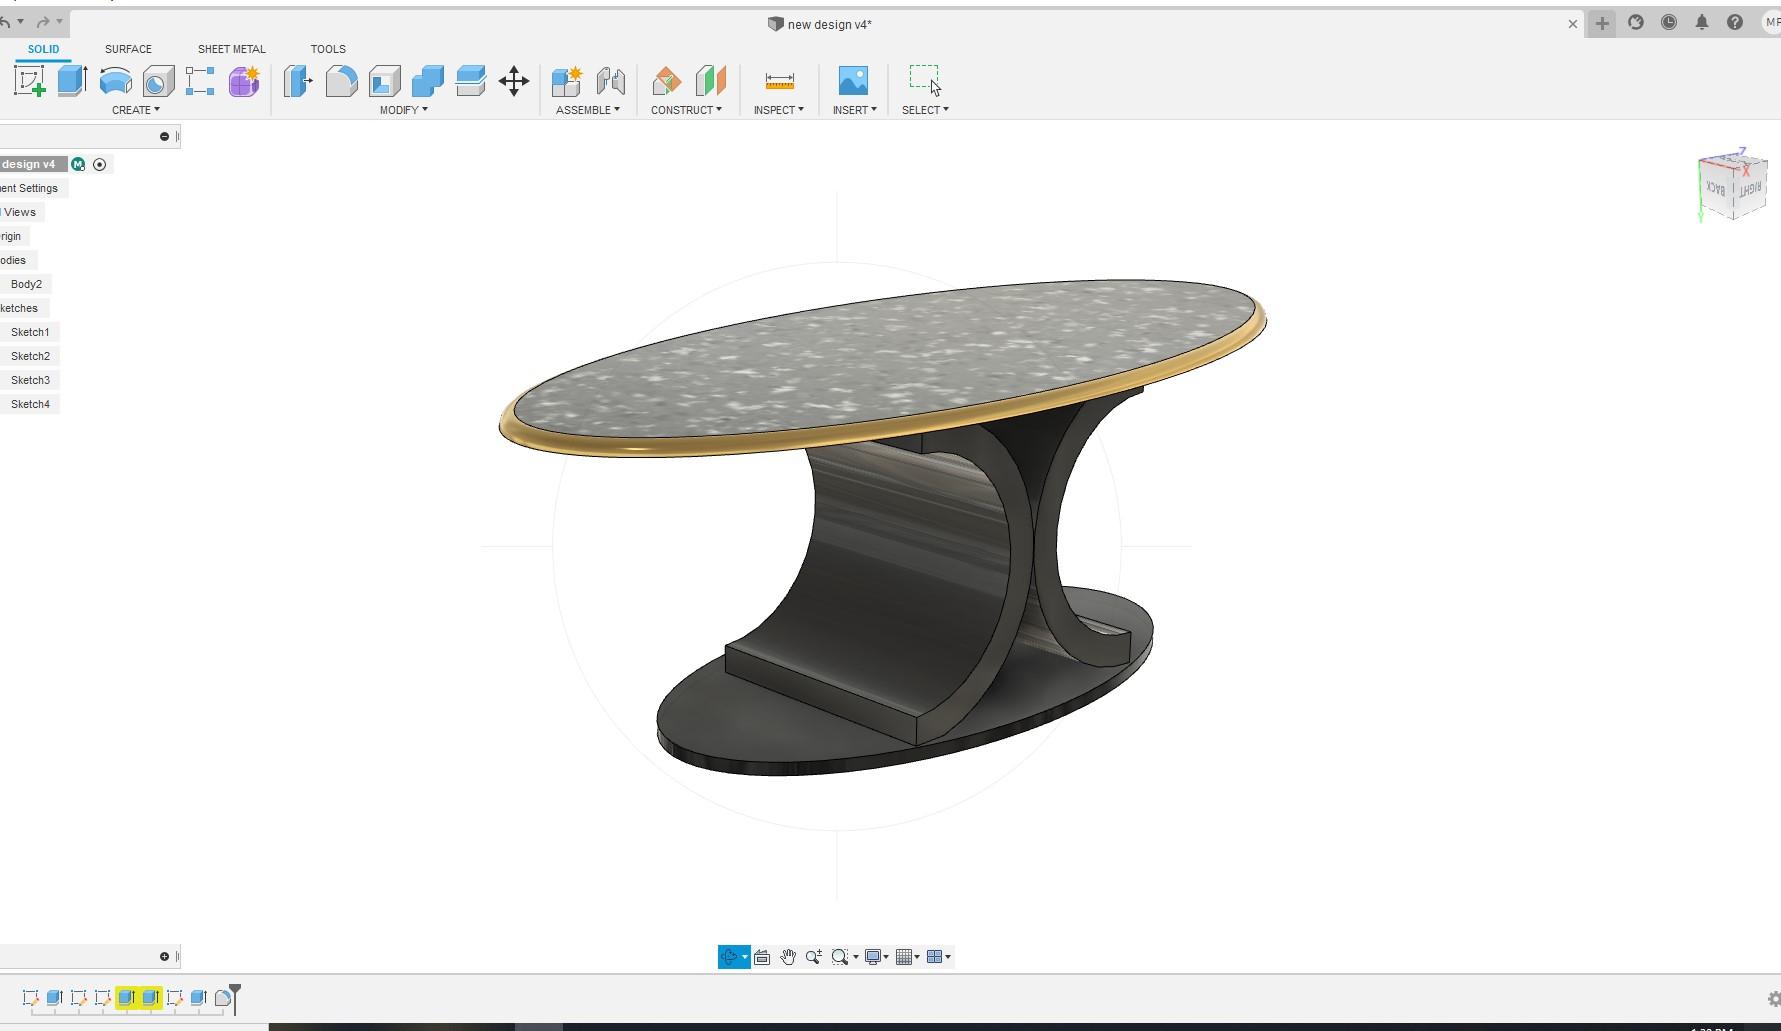Screen dimensions: 1781x1031
Task: Launch the Create Form tool
Action: (243, 82)
